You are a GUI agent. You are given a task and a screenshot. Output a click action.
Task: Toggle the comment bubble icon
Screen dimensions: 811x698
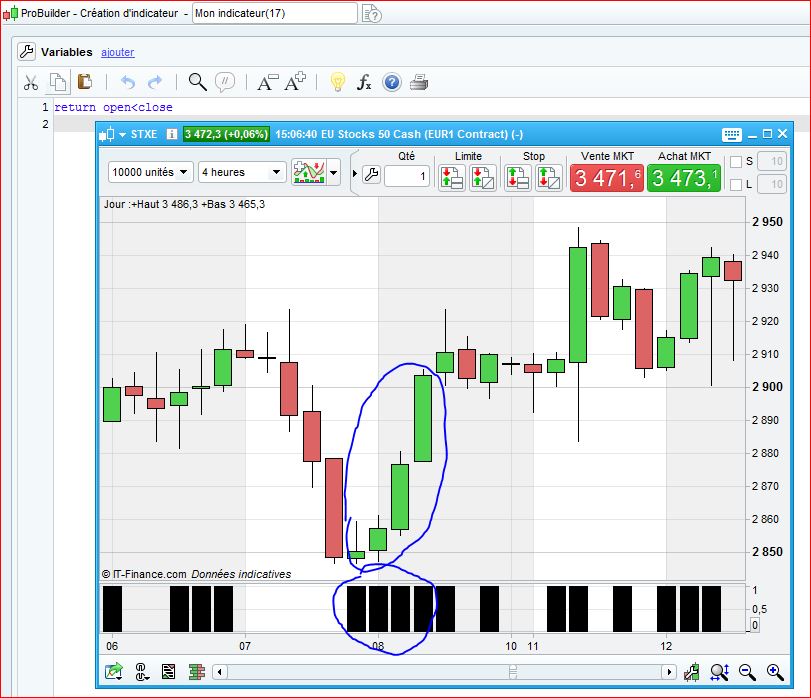click(224, 82)
